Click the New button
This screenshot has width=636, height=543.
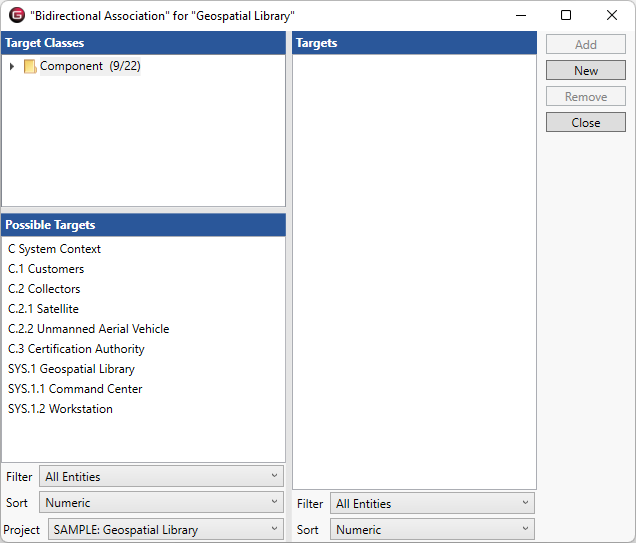(586, 71)
